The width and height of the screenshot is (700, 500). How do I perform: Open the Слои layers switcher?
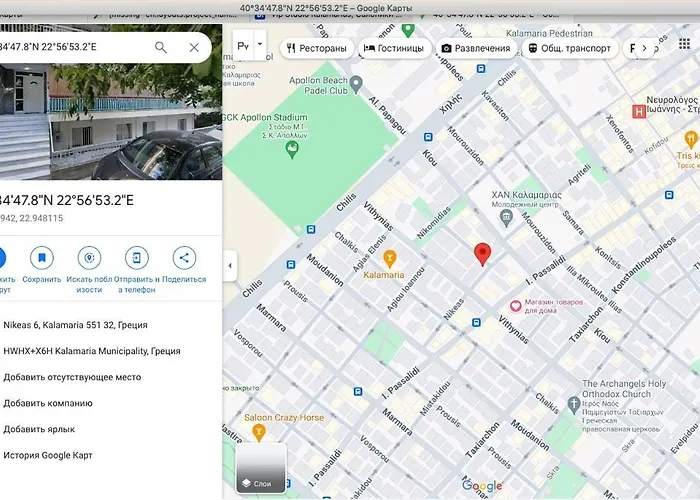[261, 468]
